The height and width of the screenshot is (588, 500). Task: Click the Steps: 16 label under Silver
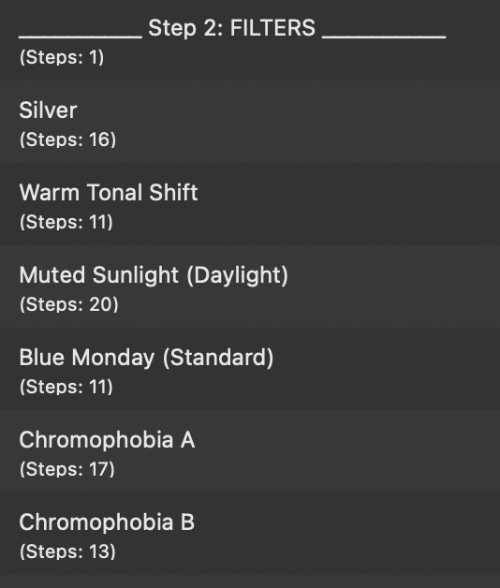point(68,140)
